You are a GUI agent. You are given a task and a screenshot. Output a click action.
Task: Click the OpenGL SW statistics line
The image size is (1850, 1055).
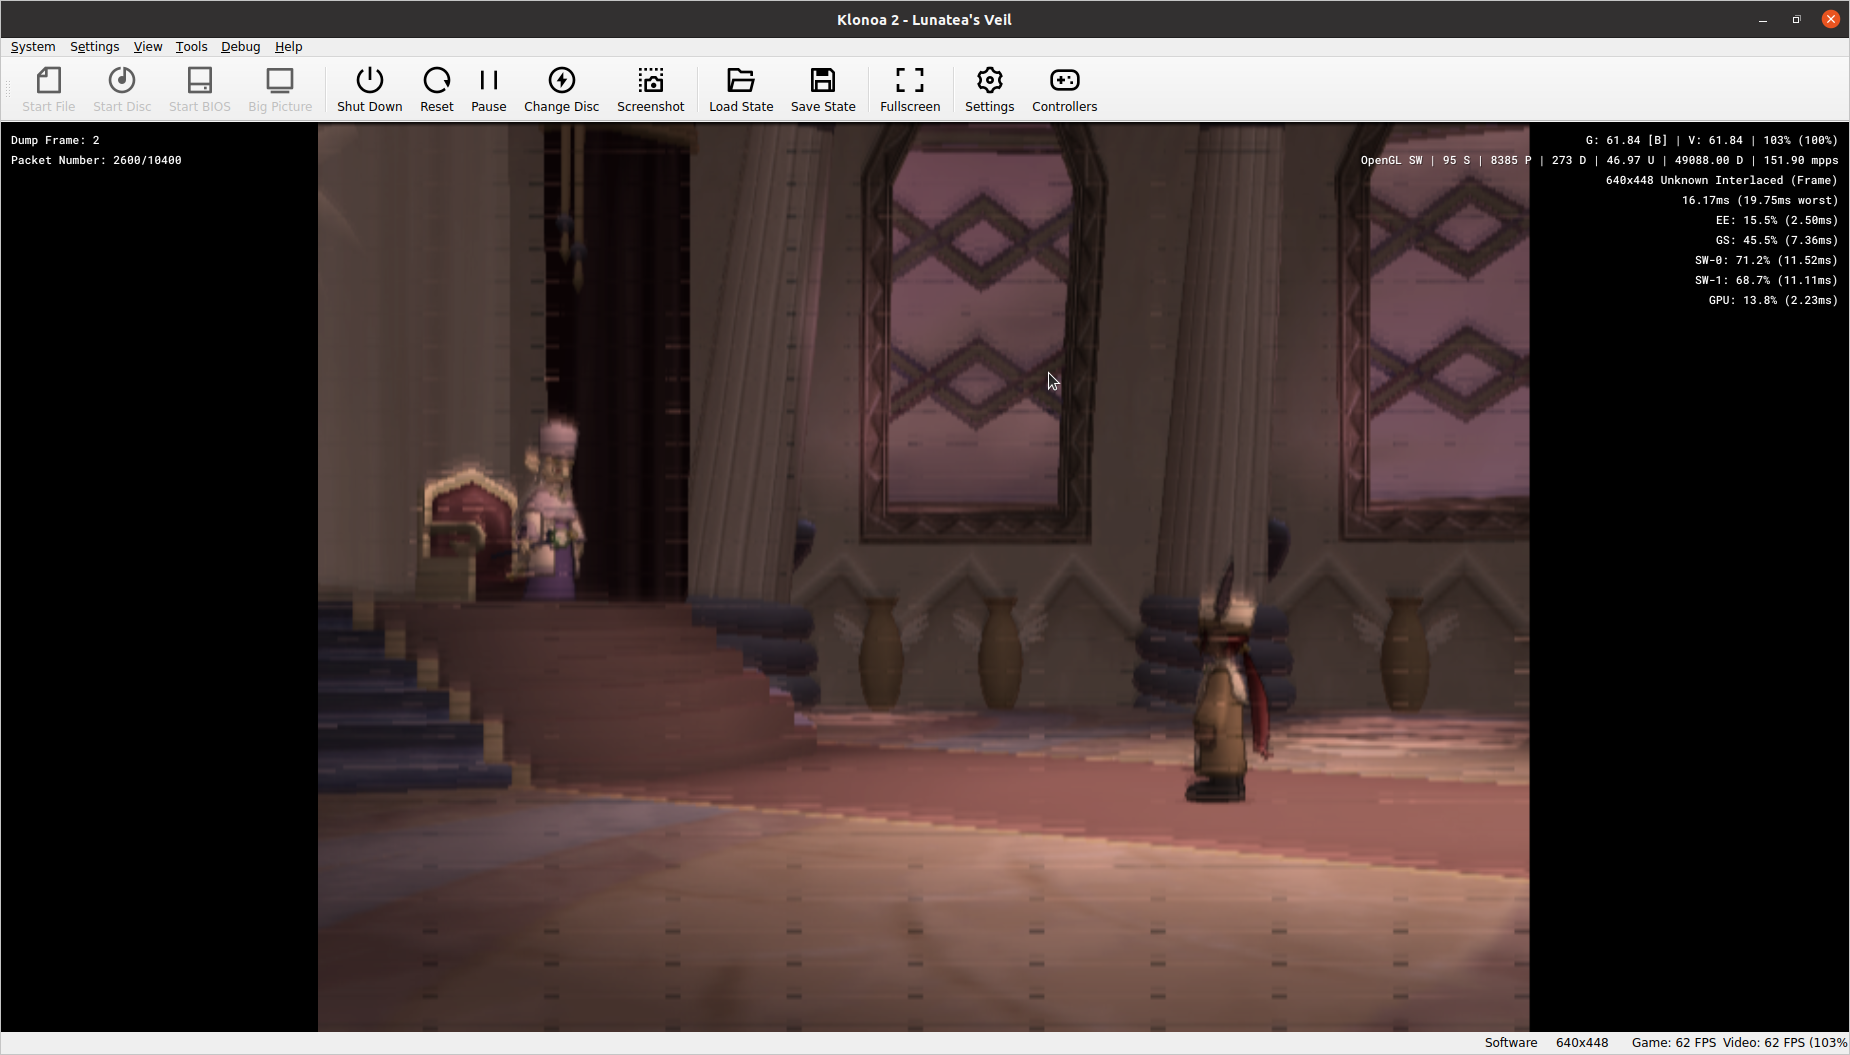[1599, 160]
